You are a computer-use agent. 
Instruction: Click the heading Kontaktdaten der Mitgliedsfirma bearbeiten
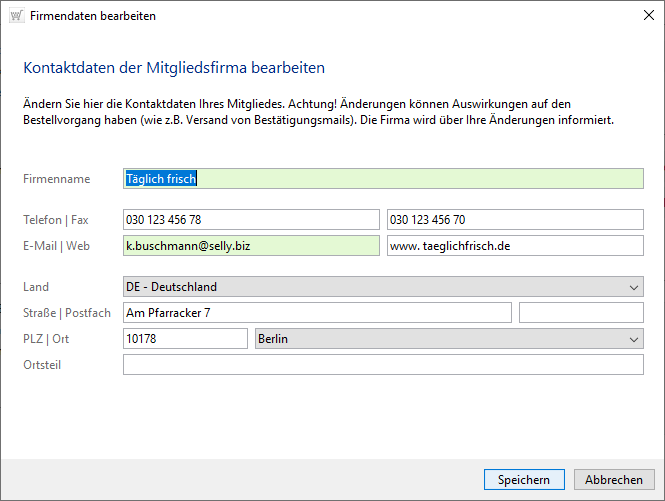tap(174, 68)
